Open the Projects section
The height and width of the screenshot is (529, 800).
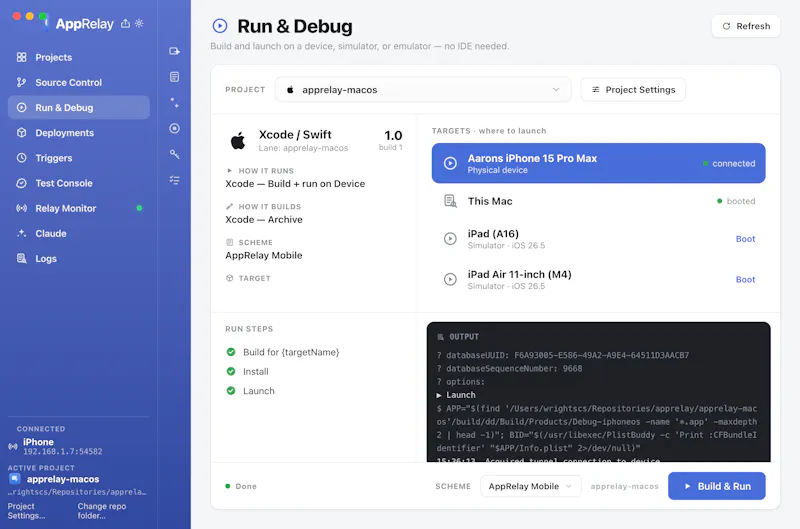pyautogui.click(x=79, y=57)
